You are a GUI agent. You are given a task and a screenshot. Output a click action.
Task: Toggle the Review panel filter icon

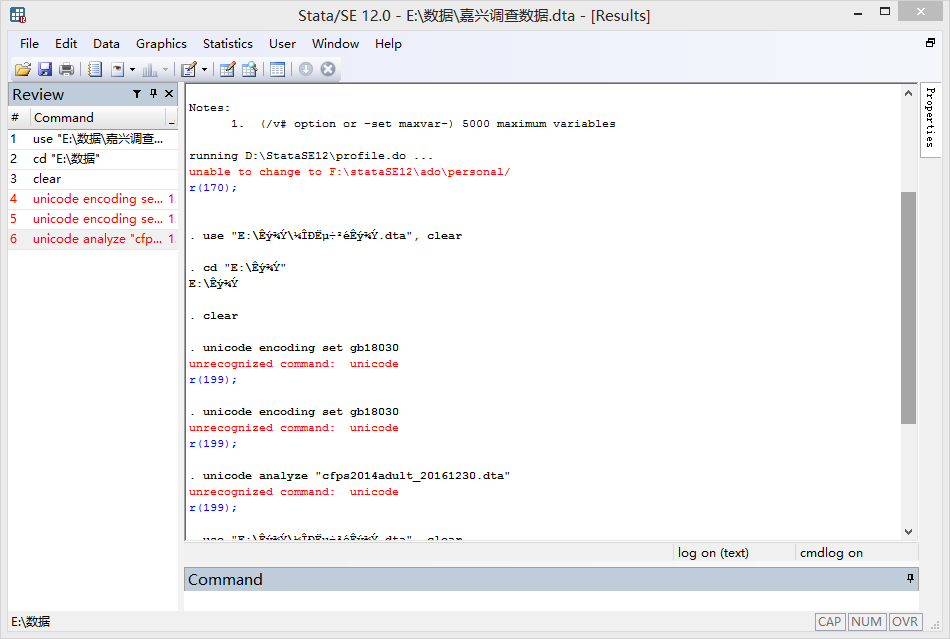(x=137, y=94)
